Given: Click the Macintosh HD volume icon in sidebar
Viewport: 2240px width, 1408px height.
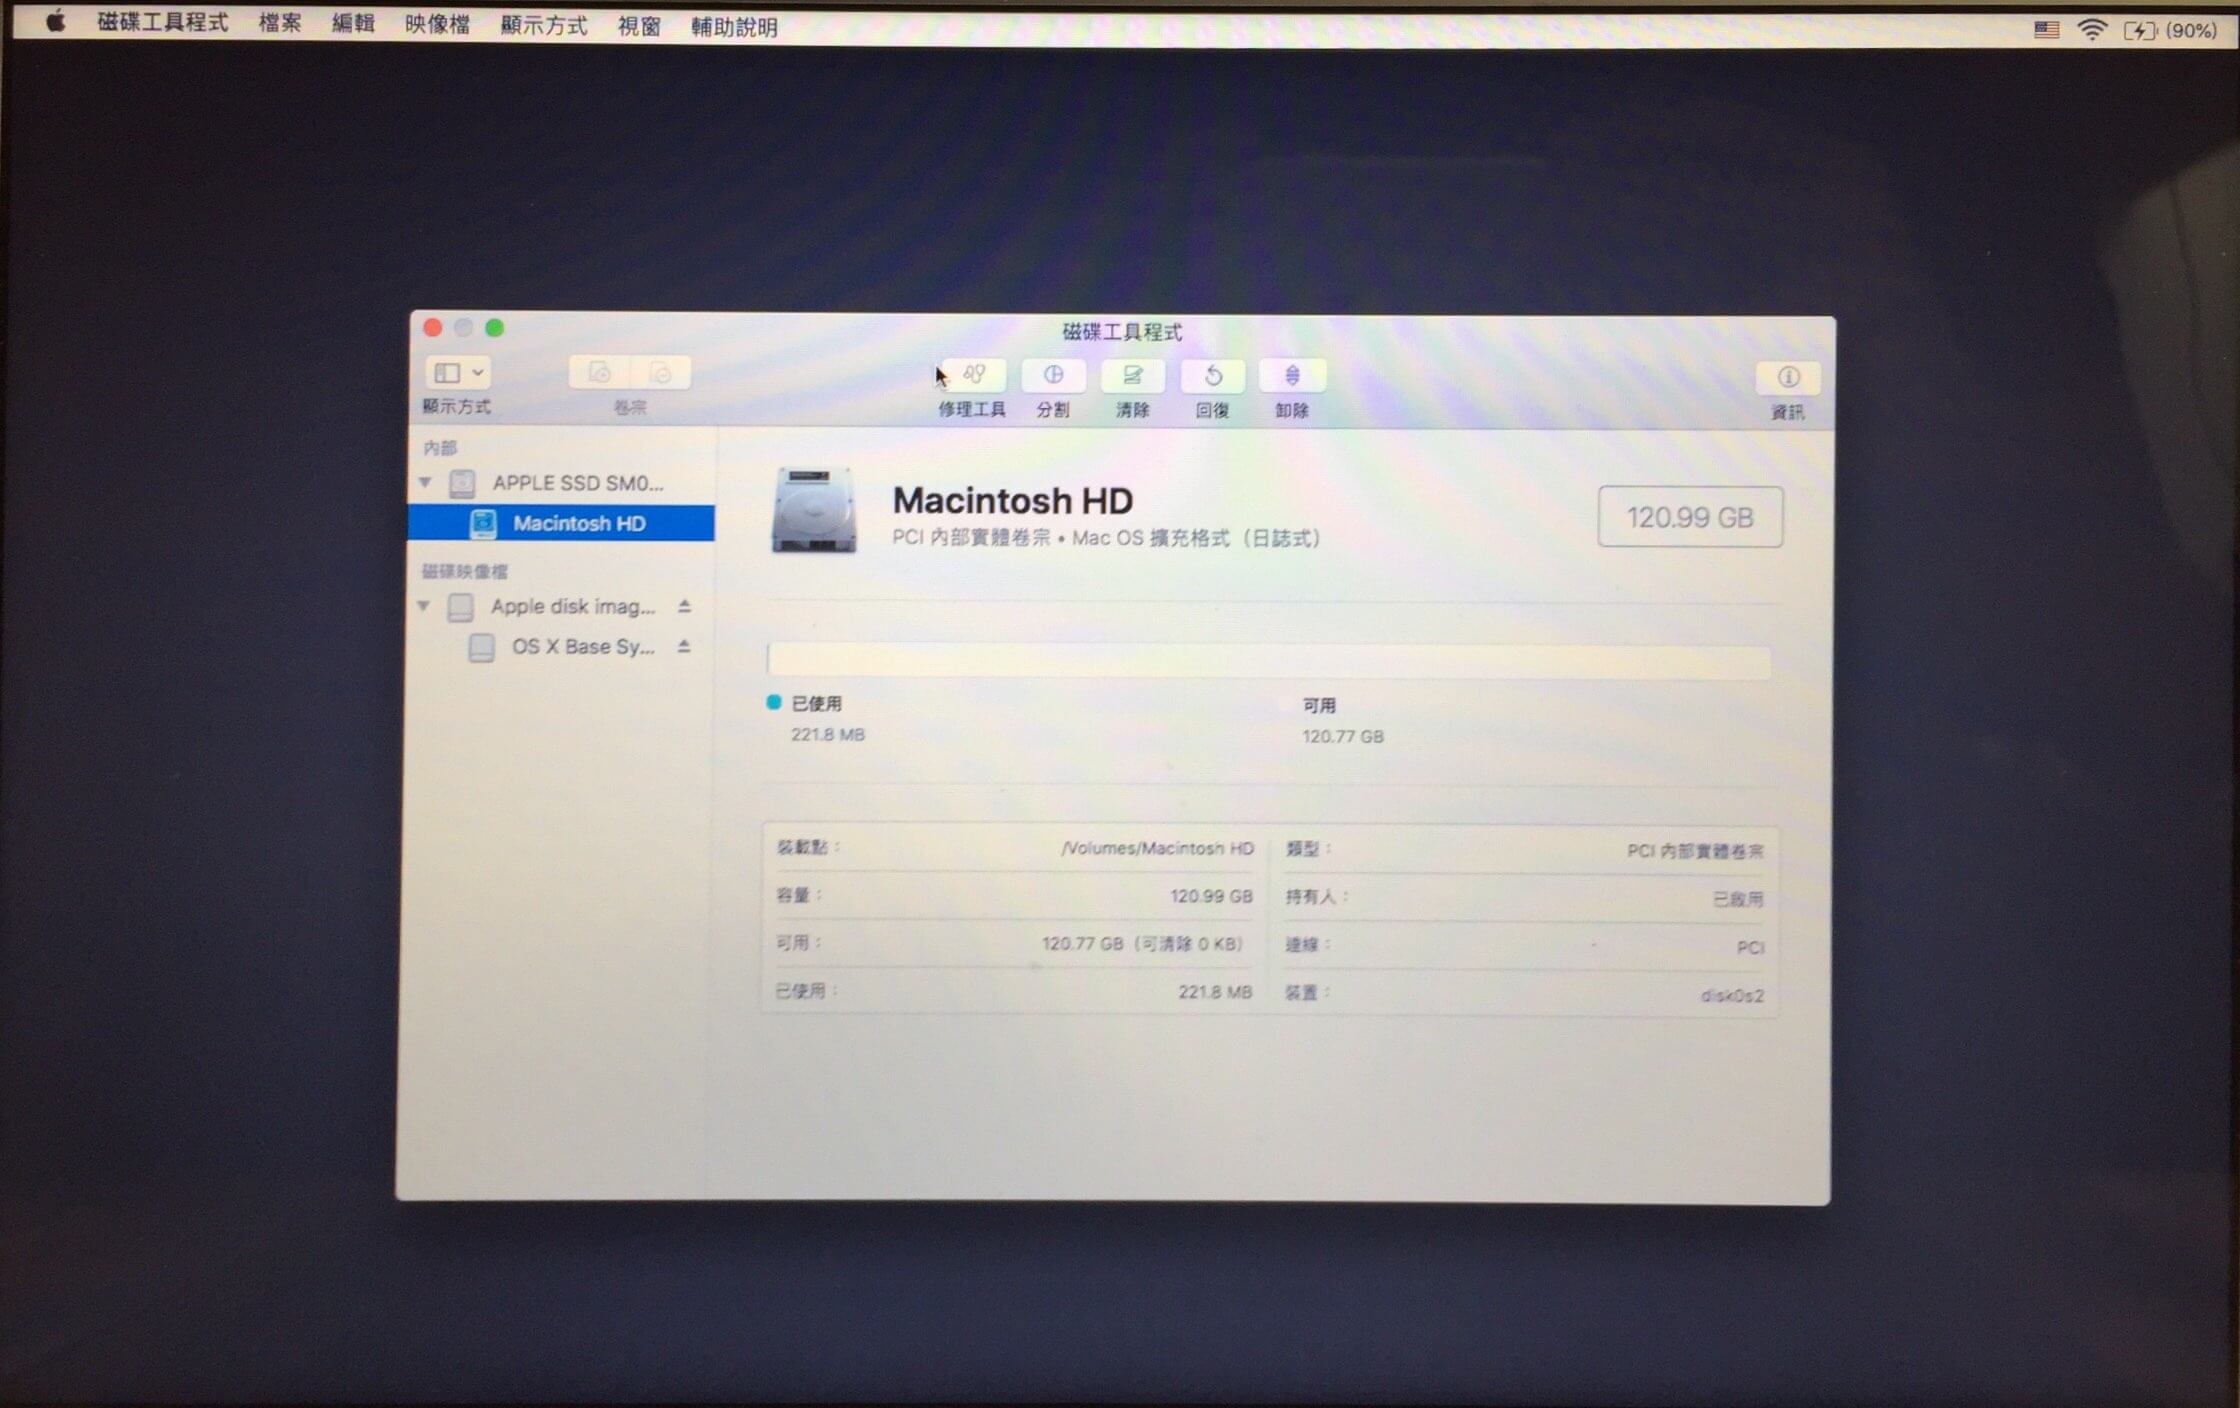Looking at the screenshot, I should coord(483,523).
